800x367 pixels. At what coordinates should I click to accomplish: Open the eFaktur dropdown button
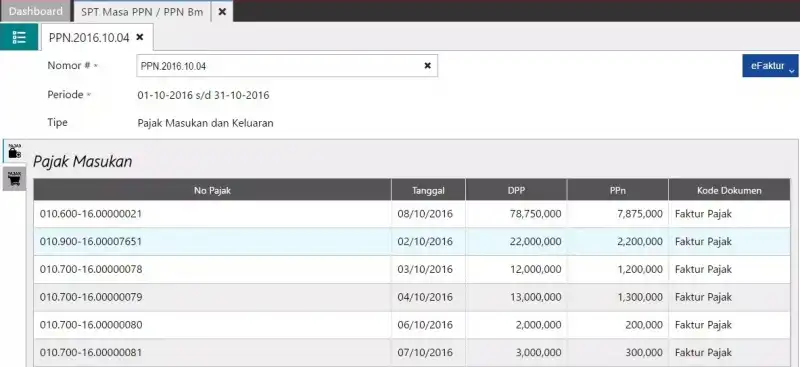pyautogui.click(x=770, y=66)
